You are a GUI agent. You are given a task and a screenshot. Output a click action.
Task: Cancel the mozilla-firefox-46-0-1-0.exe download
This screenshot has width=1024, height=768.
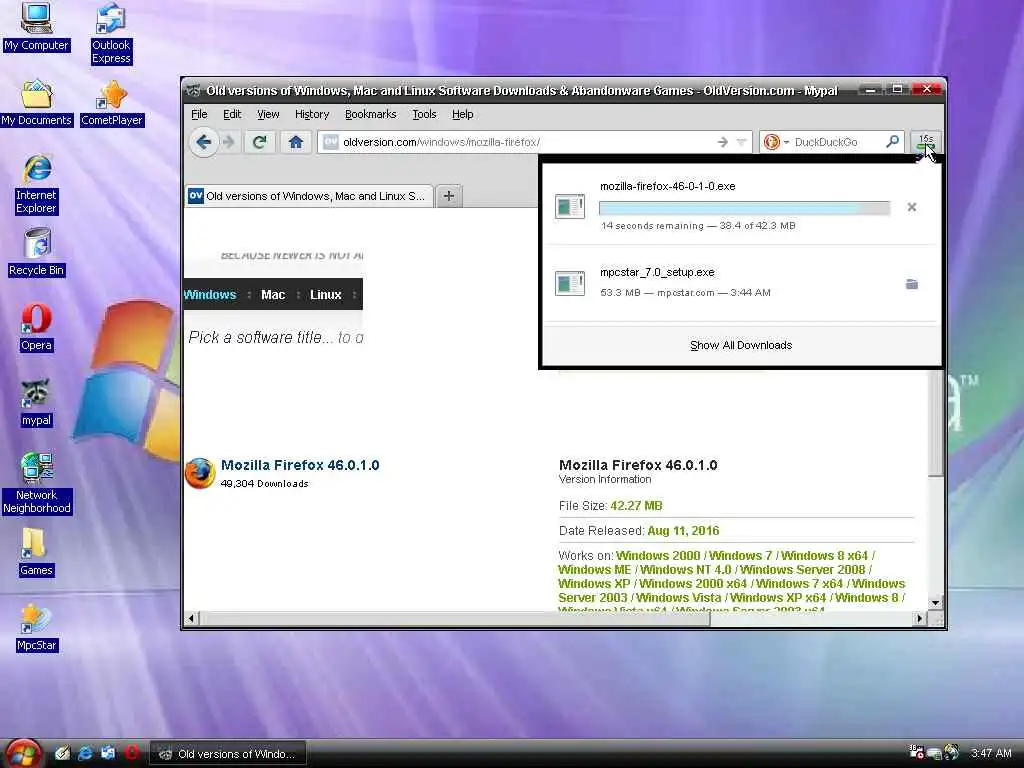pyautogui.click(x=912, y=207)
